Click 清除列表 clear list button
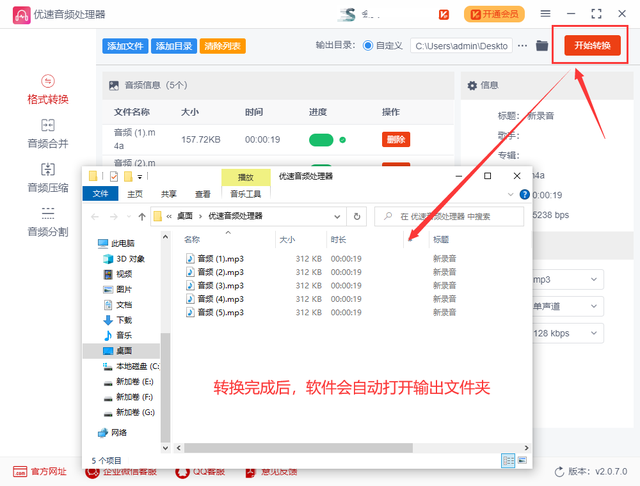Viewport: 640px width, 486px height. [222, 46]
